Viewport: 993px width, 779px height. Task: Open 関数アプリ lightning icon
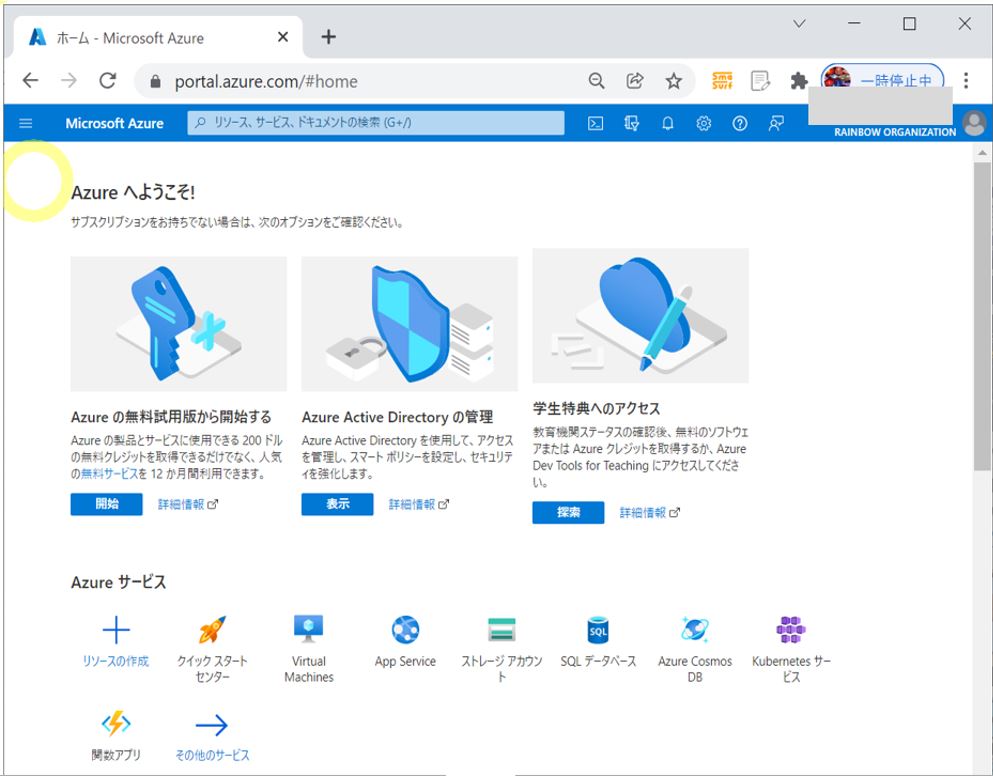click(x=116, y=724)
